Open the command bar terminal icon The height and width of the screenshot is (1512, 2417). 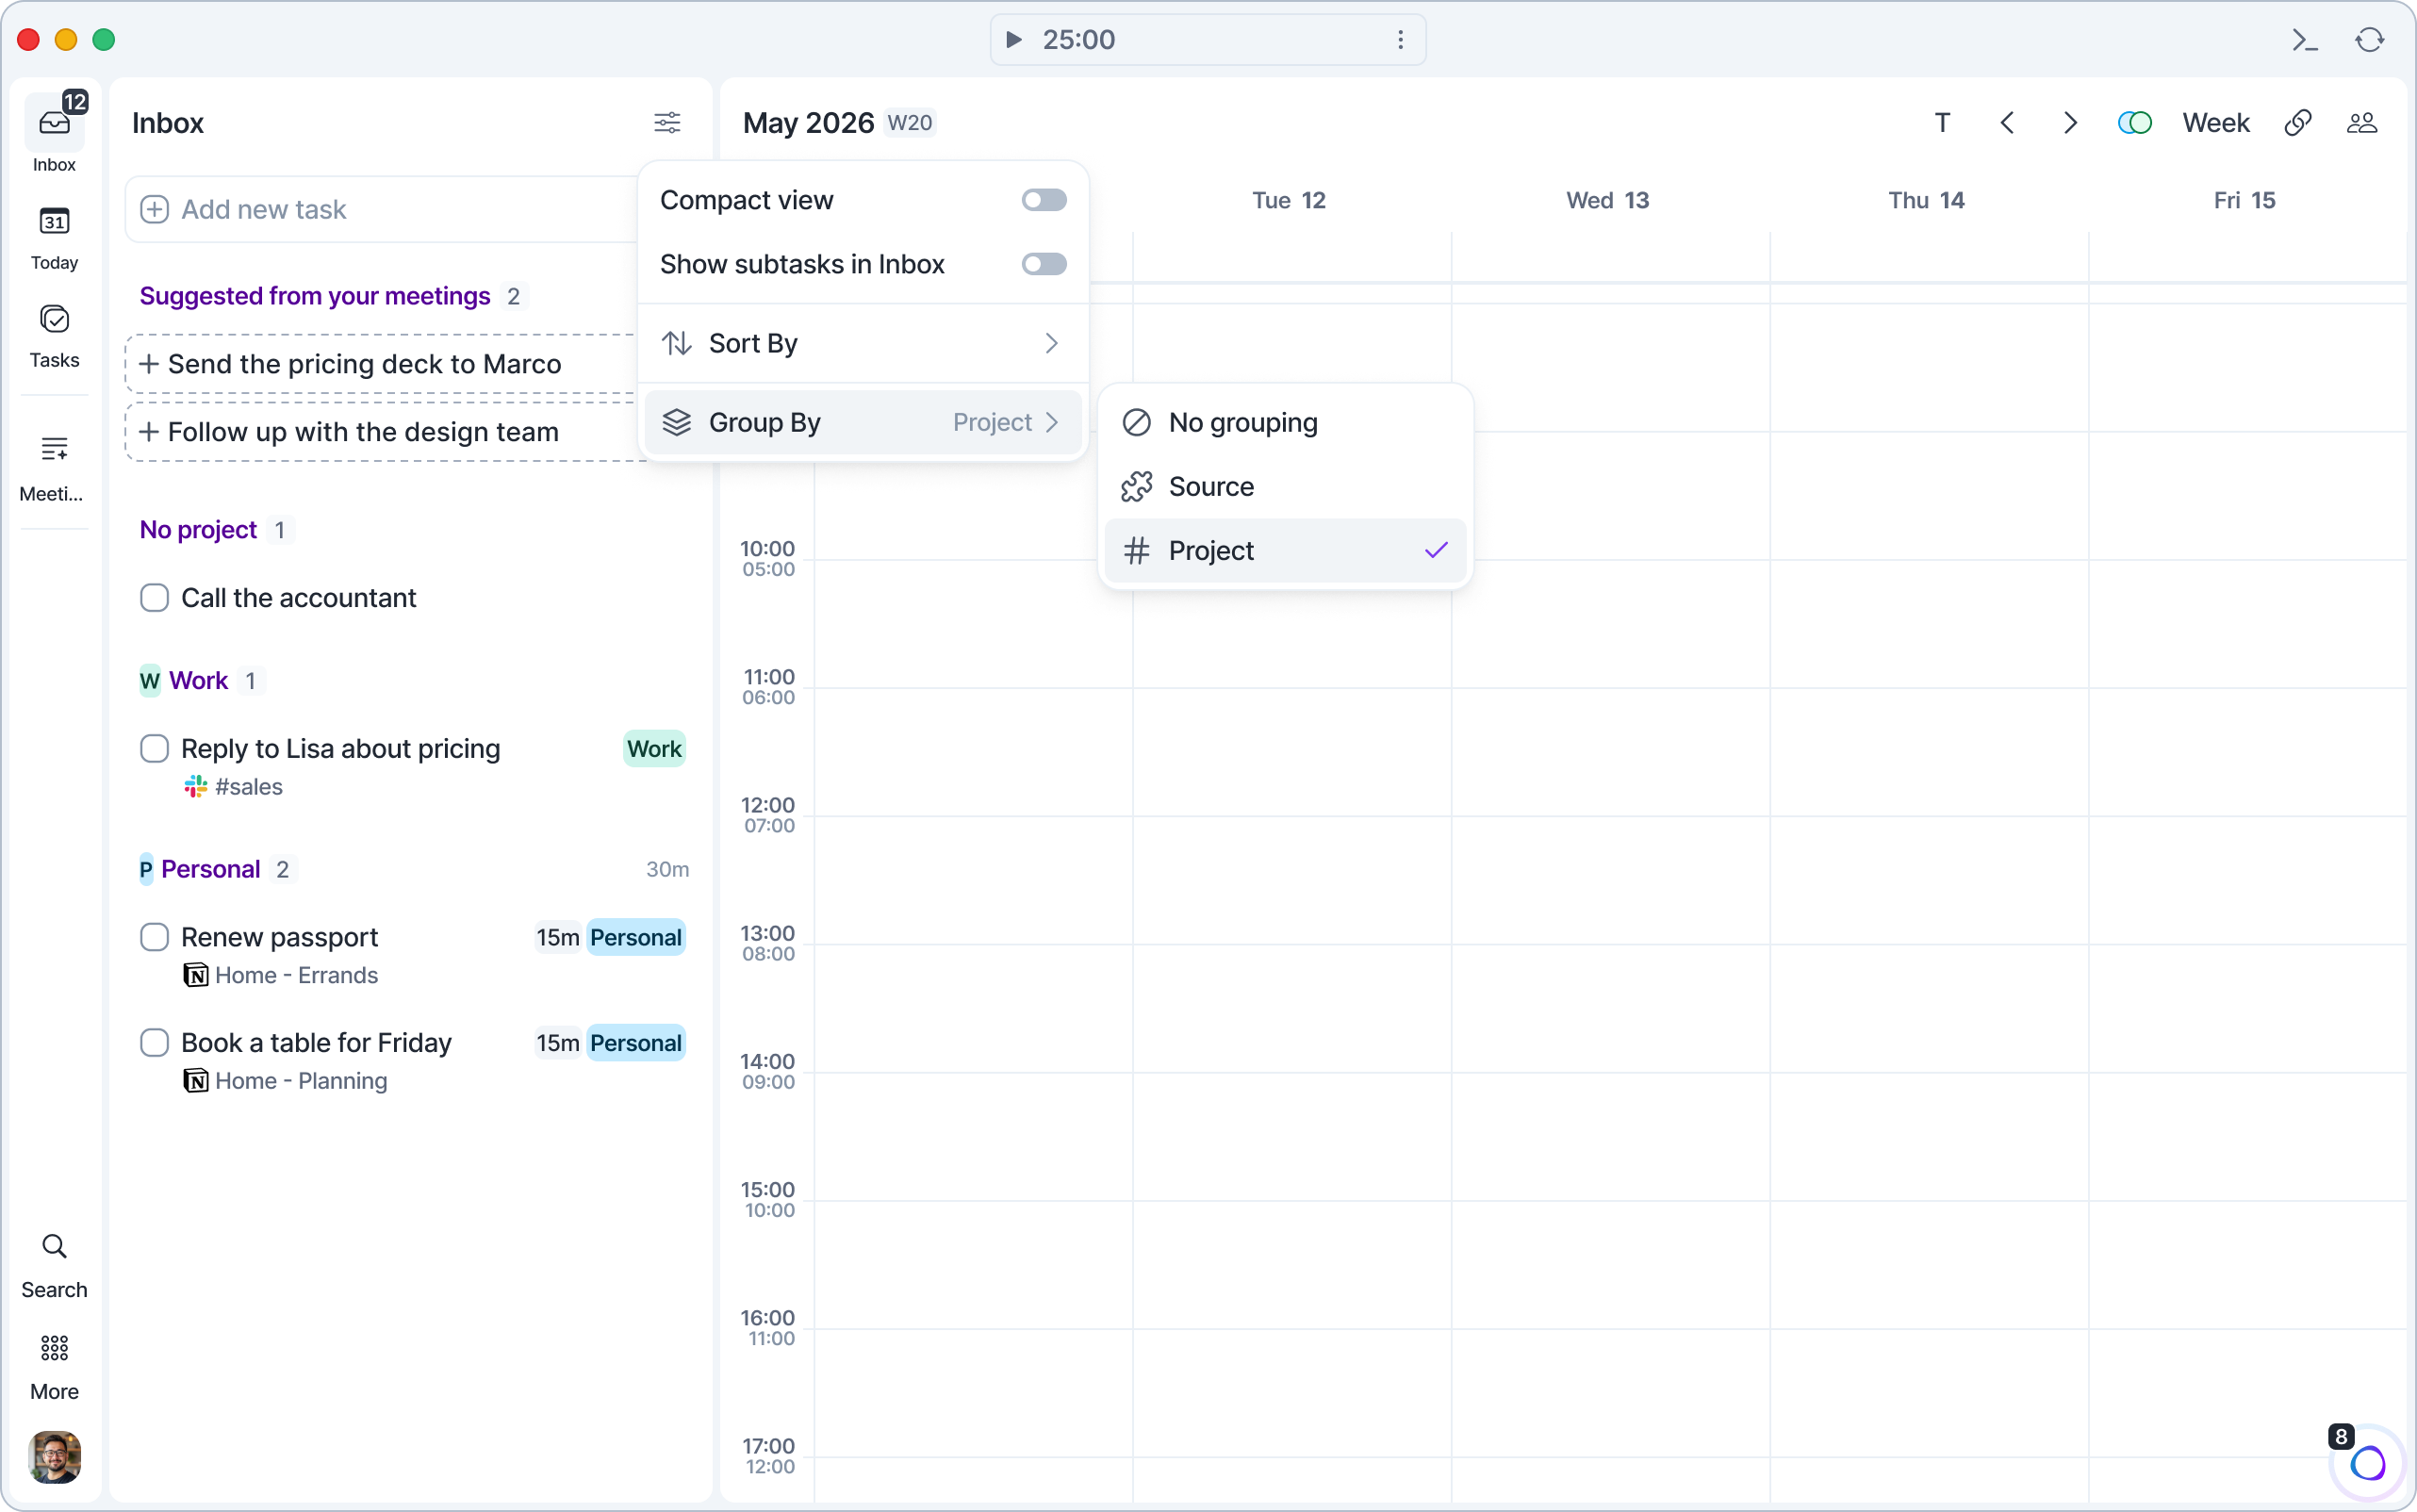tap(2304, 39)
